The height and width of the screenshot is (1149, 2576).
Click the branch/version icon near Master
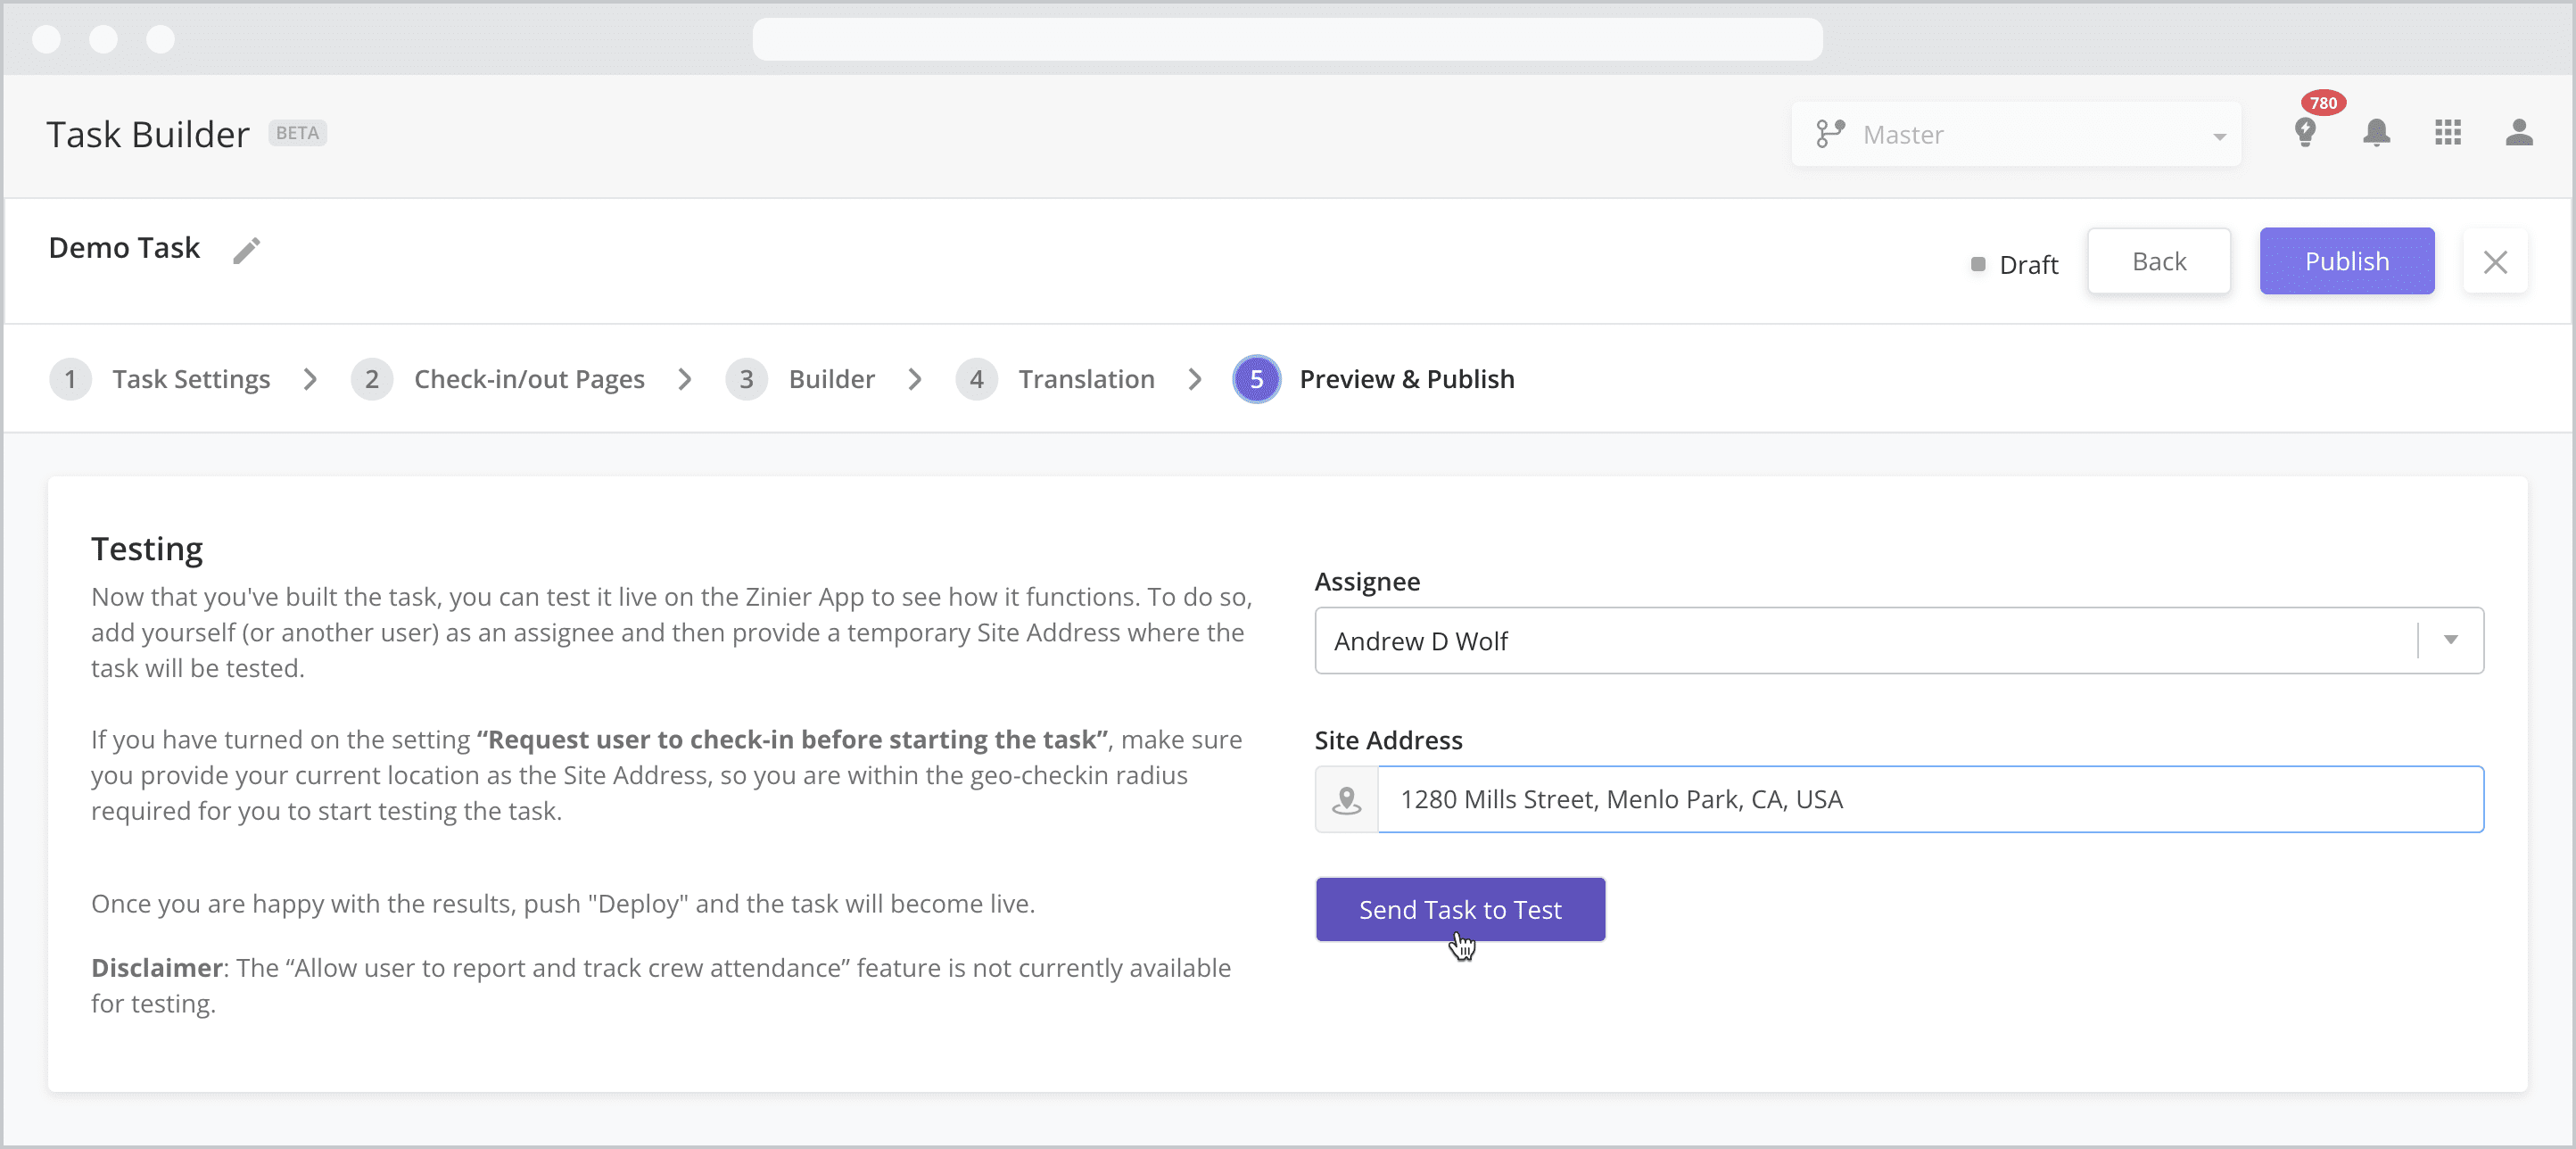click(1830, 135)
